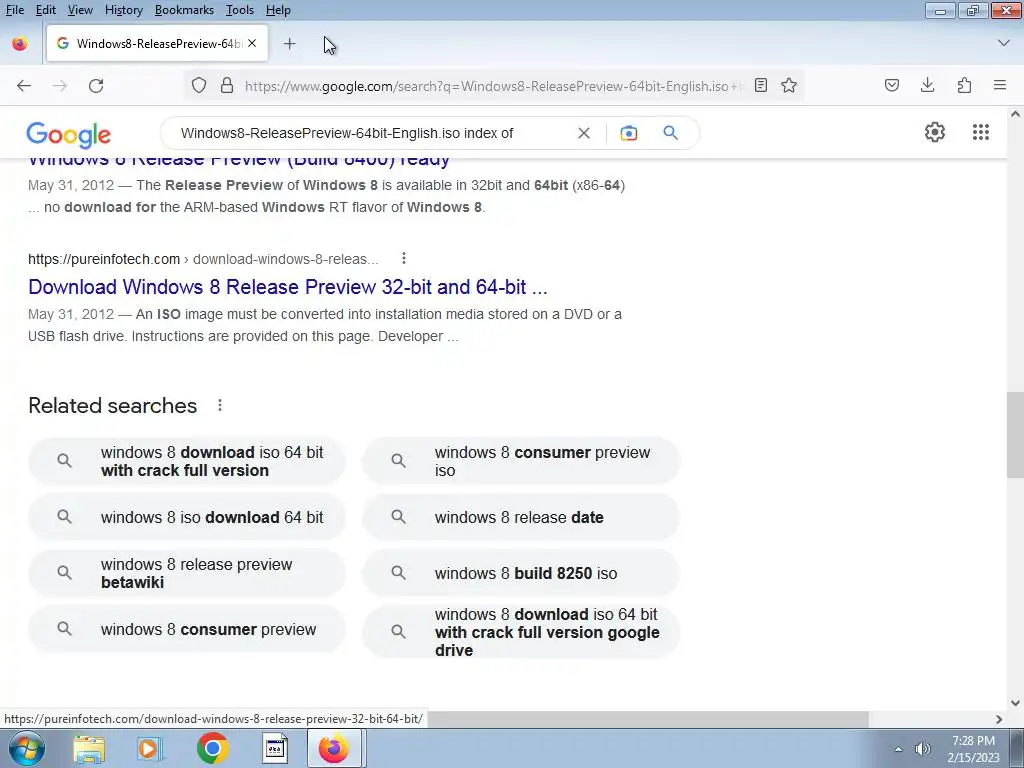The height and width of the screenshot is (768, 1024).
Task: Launch Google Chrome from taskbar
Action: 212,749
